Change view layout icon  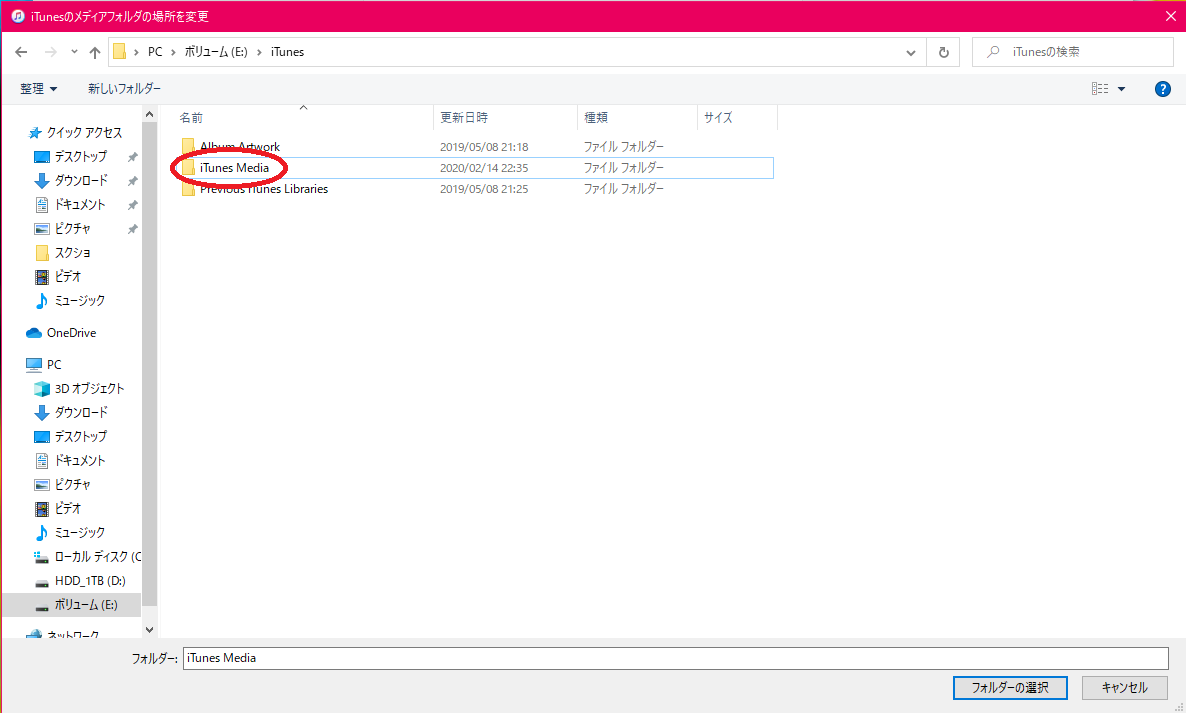(1100, 89)
